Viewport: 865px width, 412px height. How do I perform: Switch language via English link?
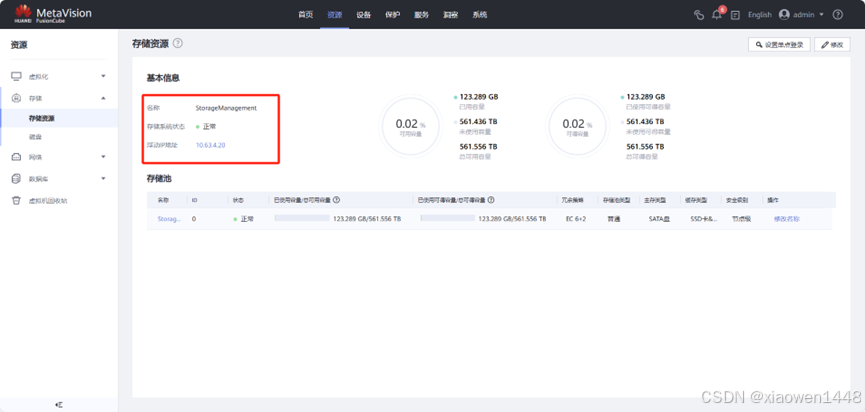pos(760,15)
